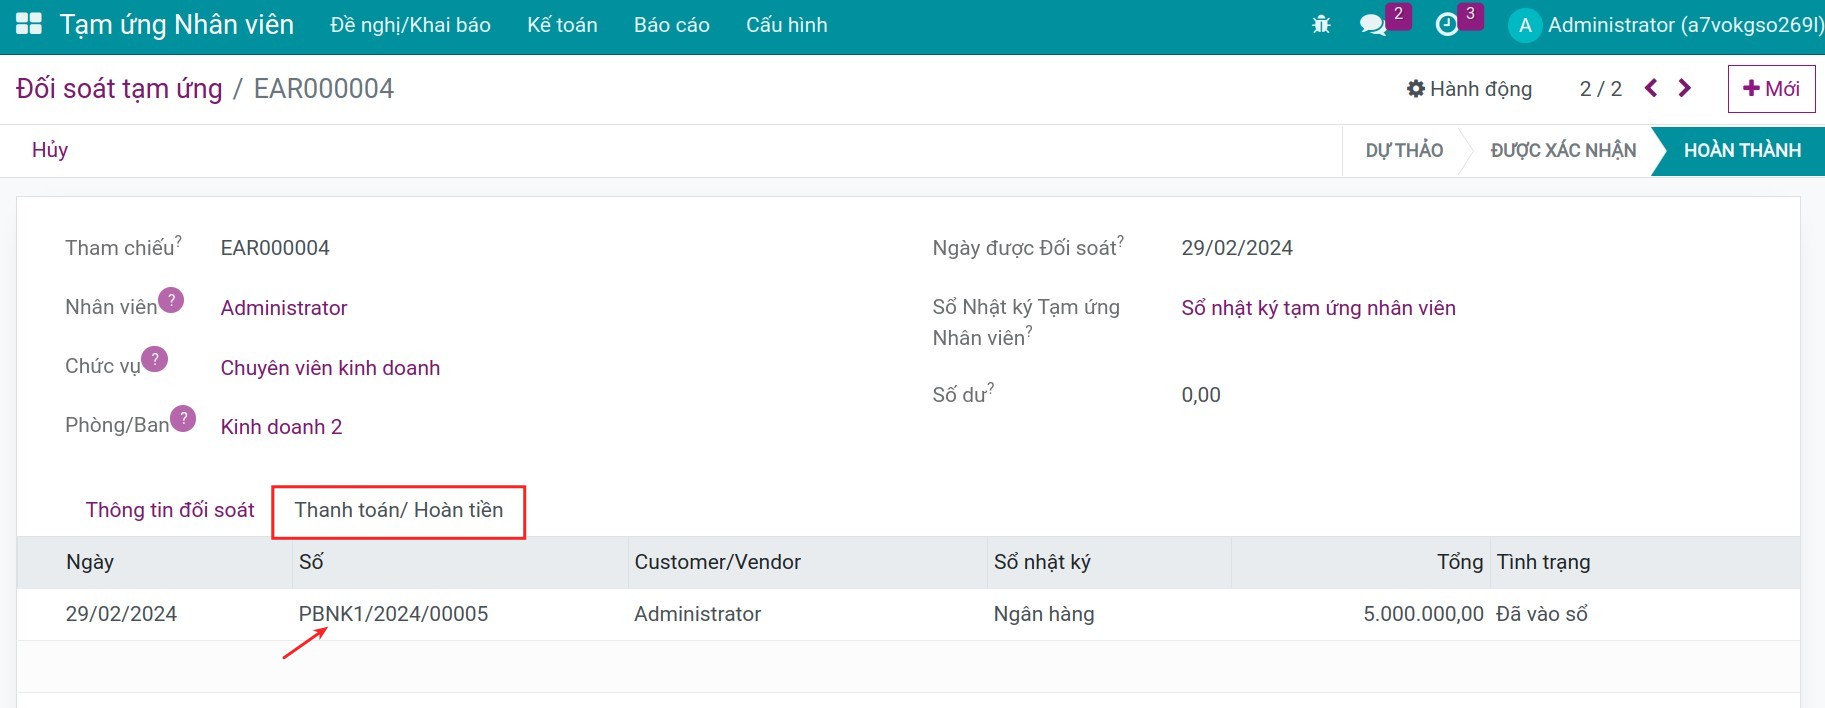
Task: Open the Administrator employee link
Action: [284, 308]
